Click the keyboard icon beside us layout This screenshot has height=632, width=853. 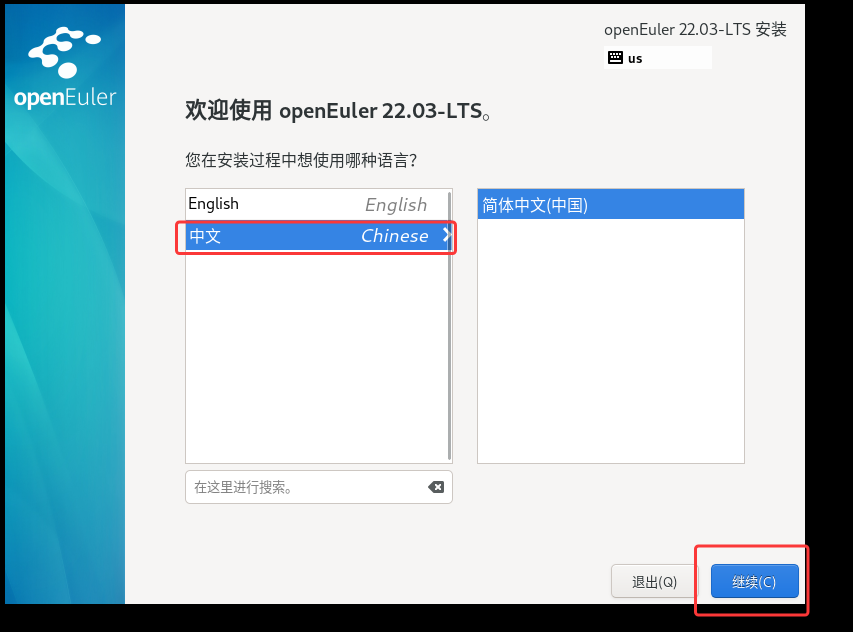tap(615, 58)
